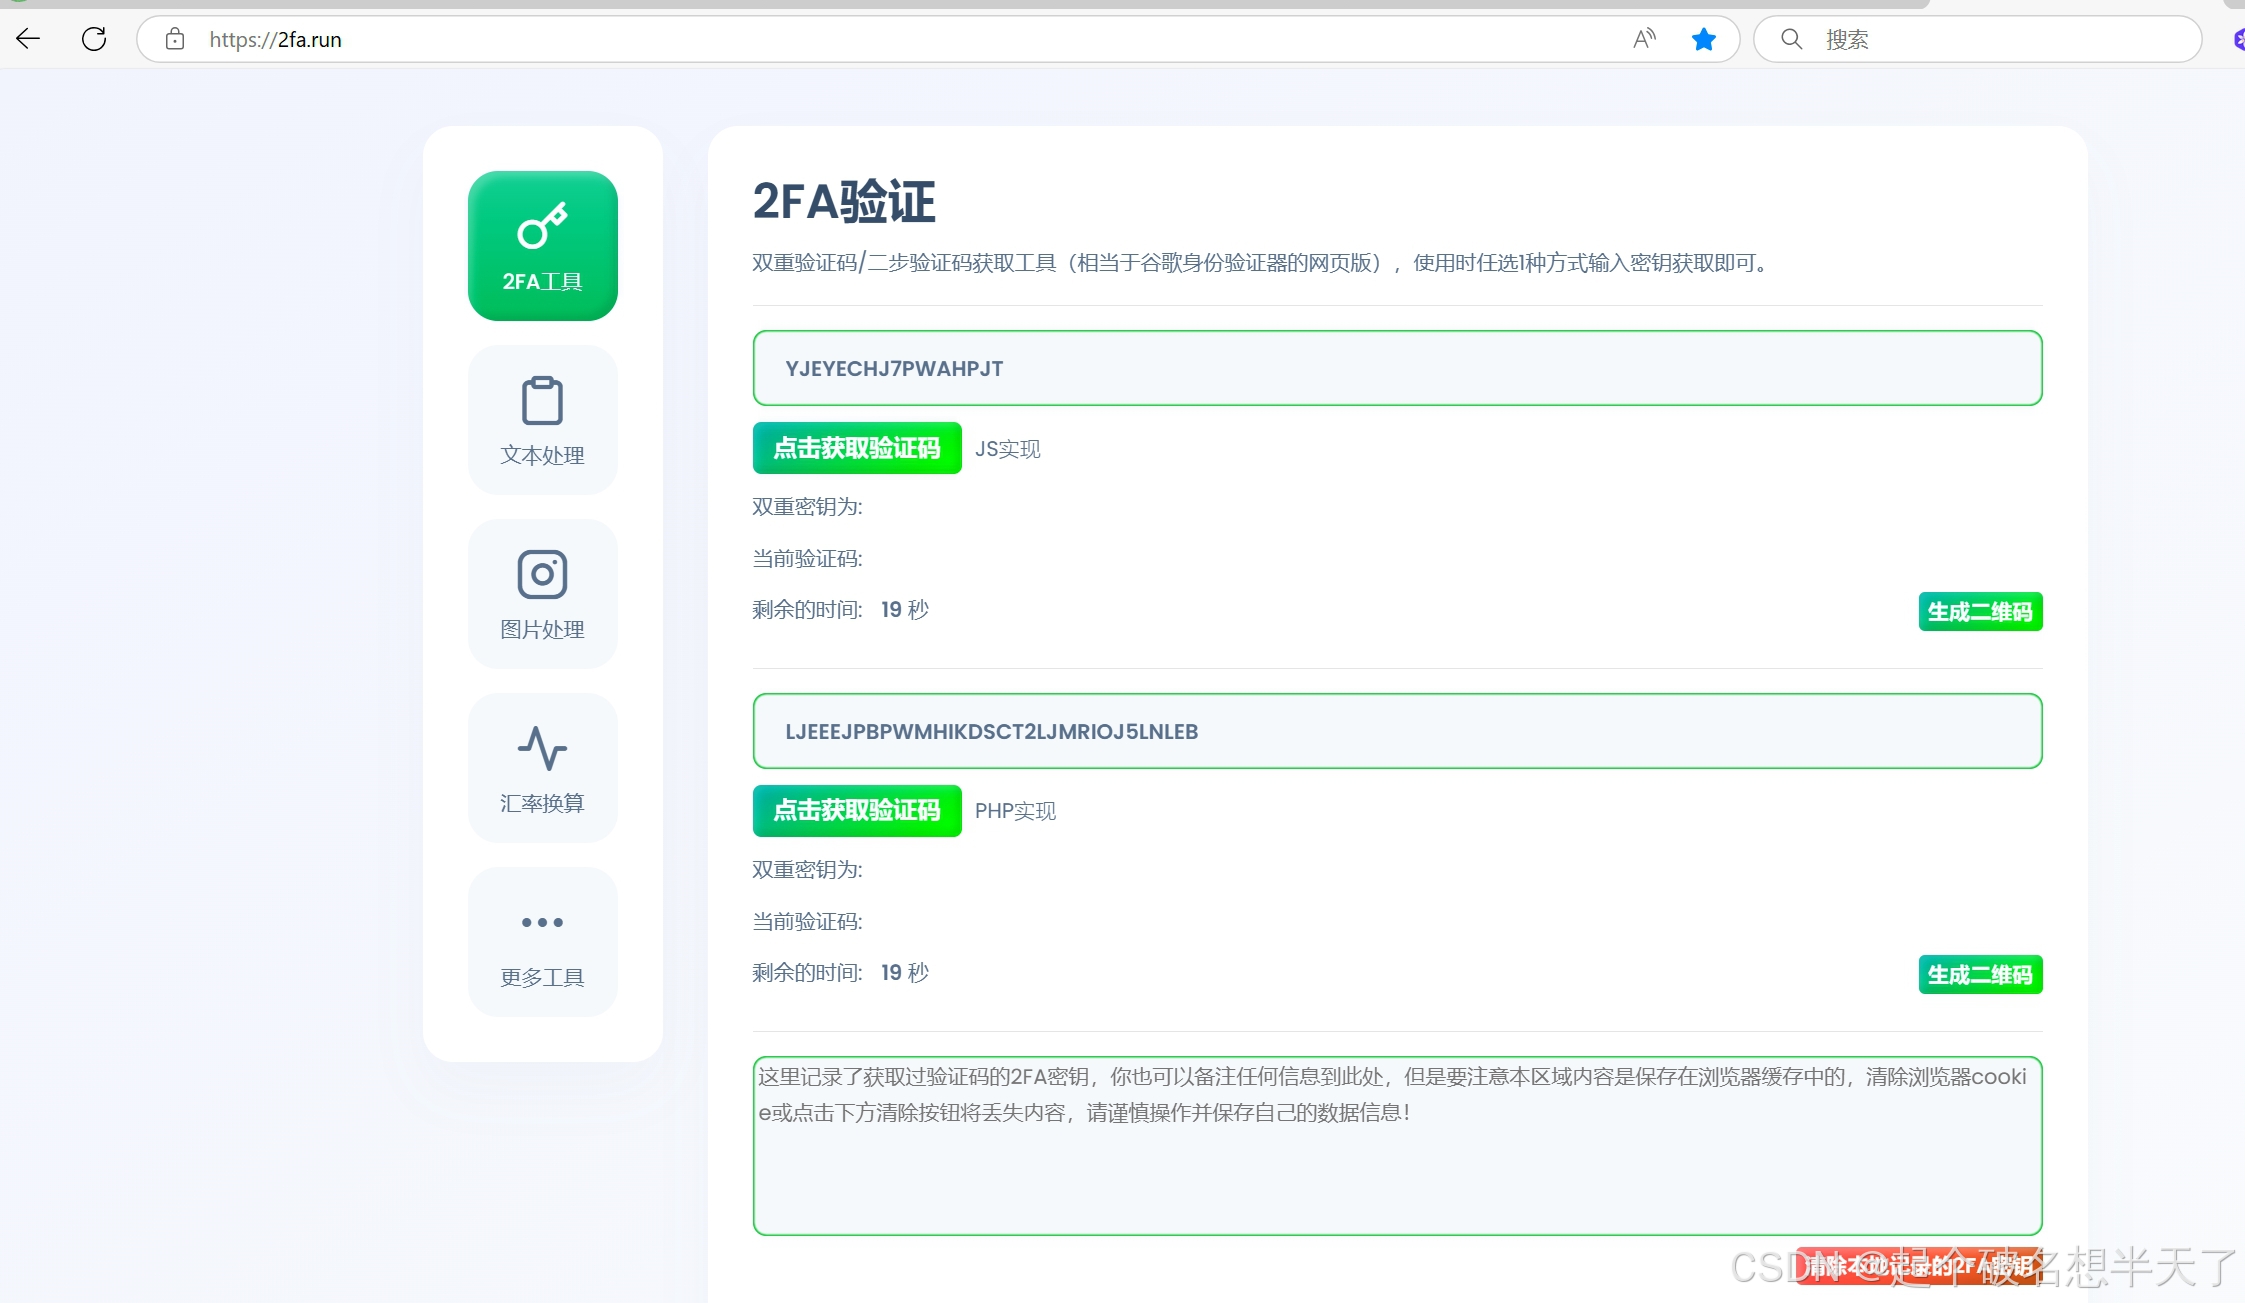The height and width of the screenshot is (1303, 2245).
Task: Open the 2FA工具 key icon
Action: point(542,227)
